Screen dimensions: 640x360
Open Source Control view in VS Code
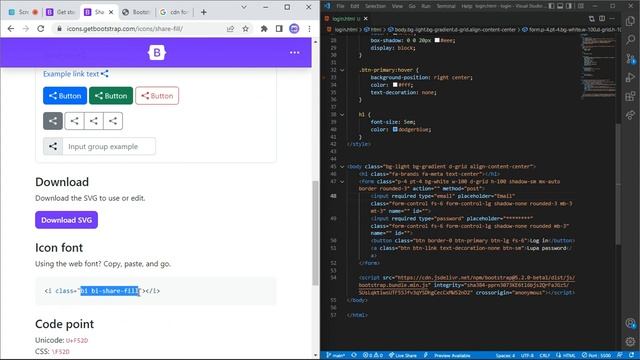point(630,59)
